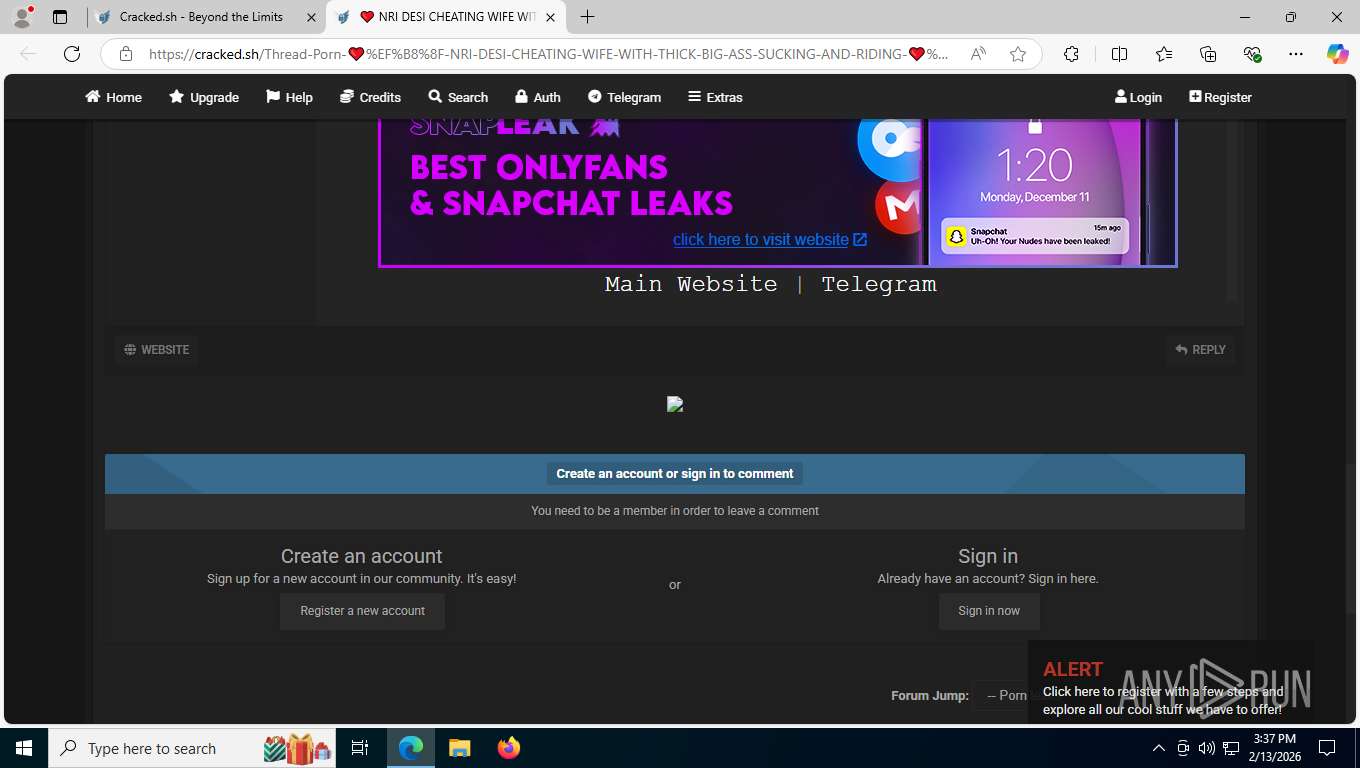This screenshot has height=768, width=1360.
Task: Click the Windows Start button
Action: (x=23, y=748)
